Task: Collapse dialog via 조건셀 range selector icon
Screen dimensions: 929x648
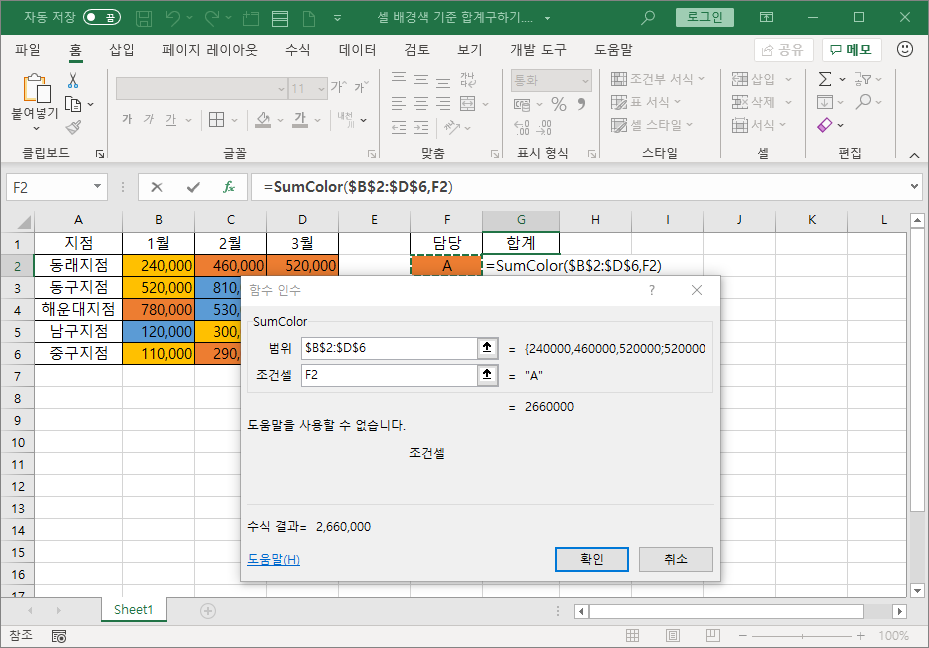Action: click(487, 374)
